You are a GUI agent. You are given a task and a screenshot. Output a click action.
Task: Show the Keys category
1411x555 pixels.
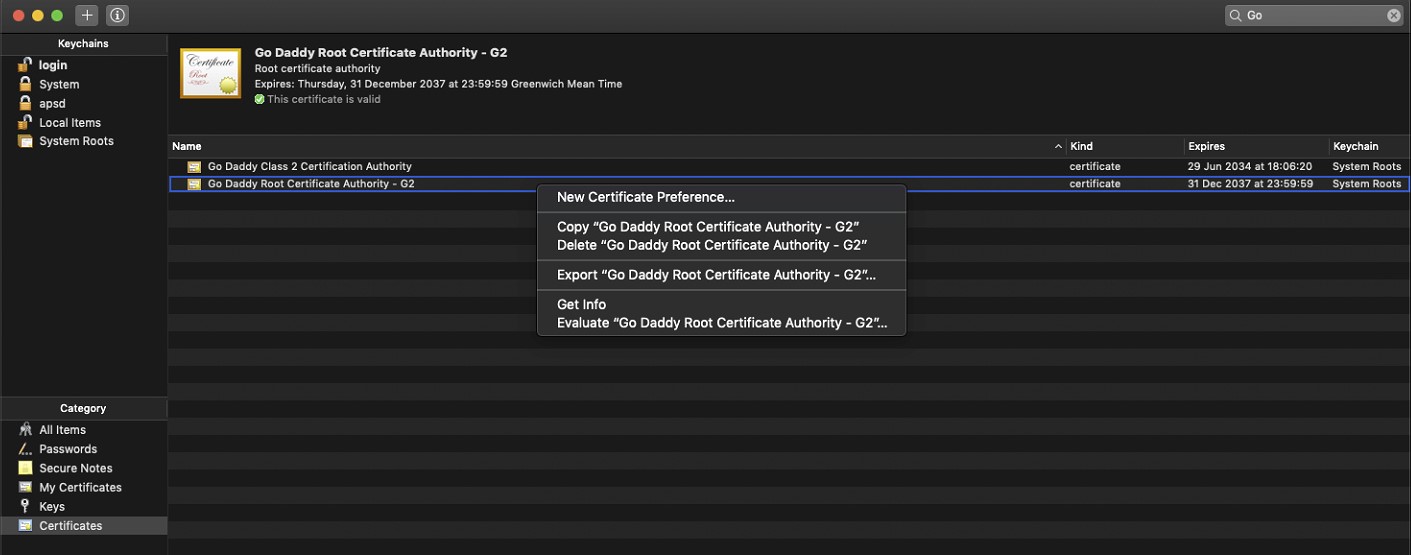tap(52, 506)
